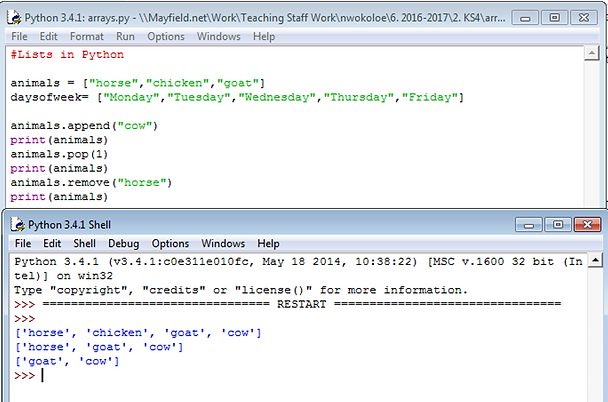Click the Python icon in arrays.py title bar
Viewport: 608px width, 402px height.
[x=14, y=18]
